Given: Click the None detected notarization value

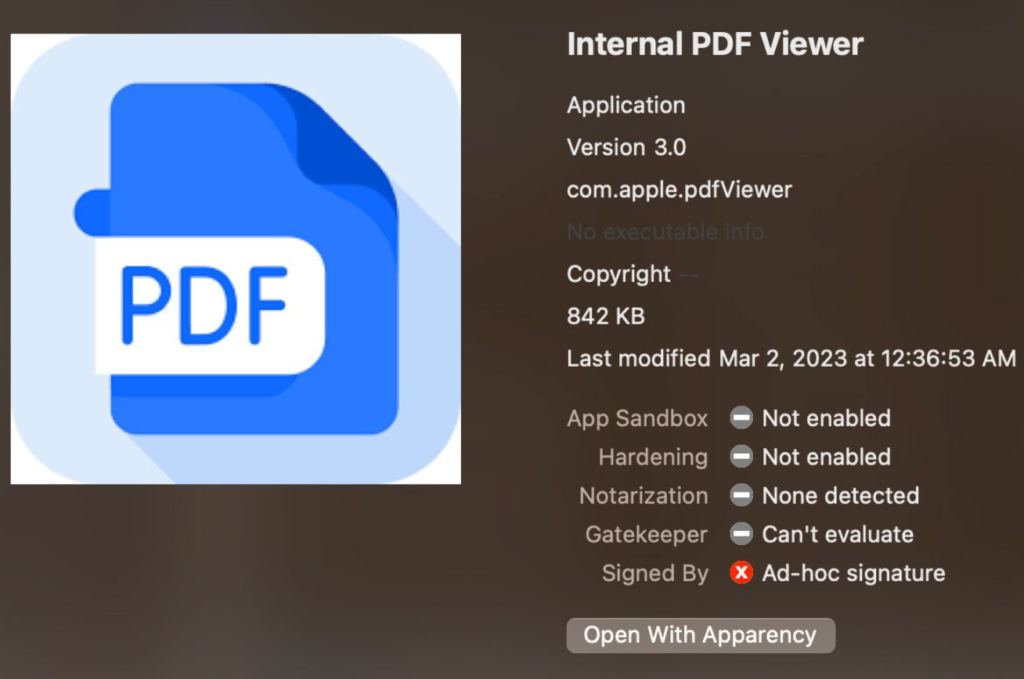Looking at the screenshot, I should (840, 496).
